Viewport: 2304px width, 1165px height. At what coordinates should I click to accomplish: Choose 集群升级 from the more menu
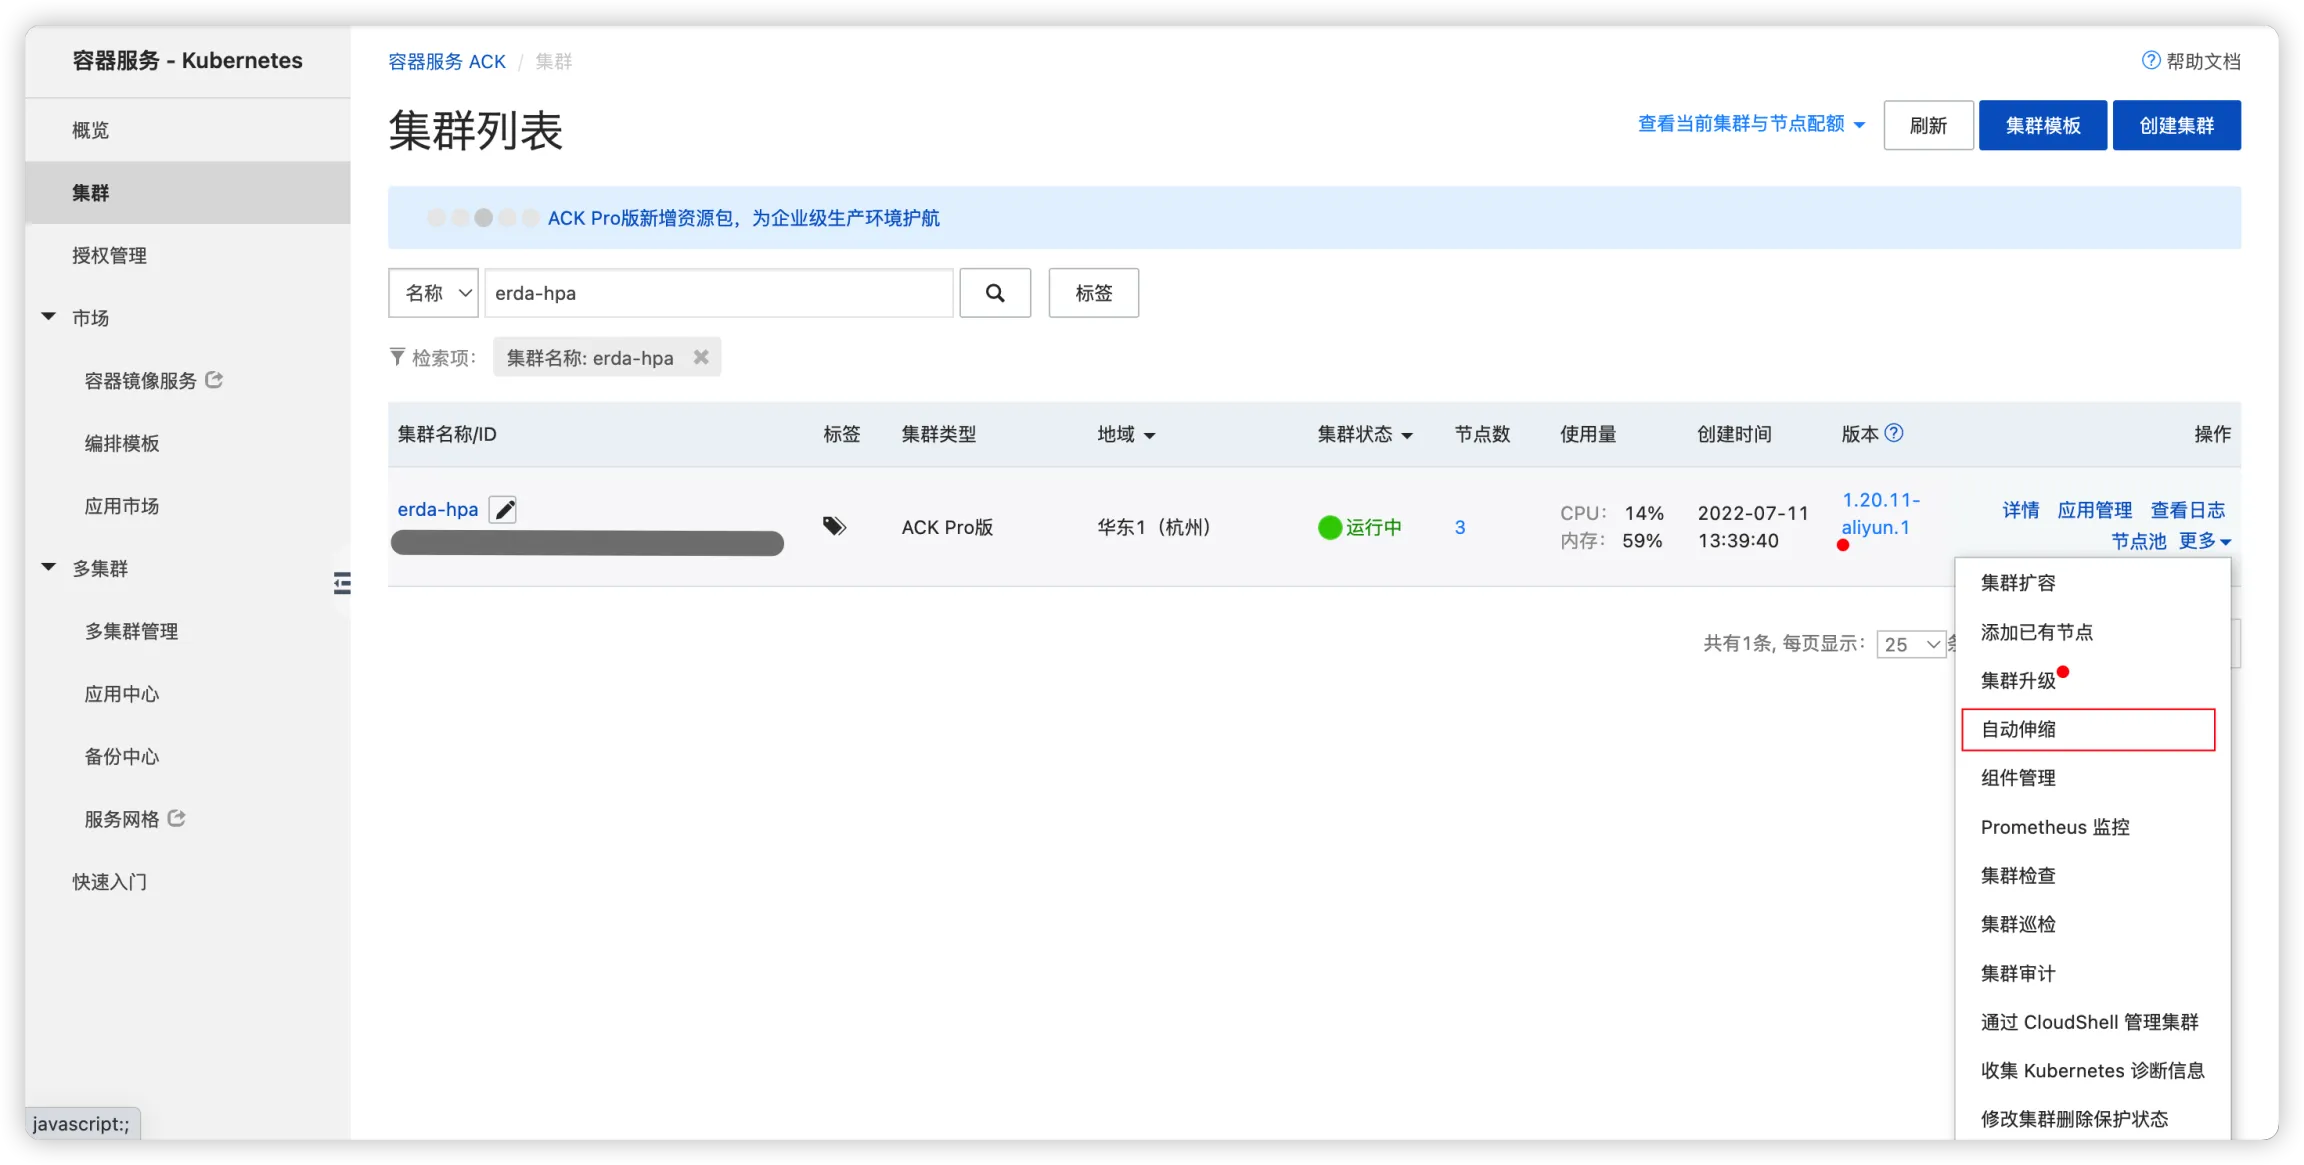(x=2018, y=681)
